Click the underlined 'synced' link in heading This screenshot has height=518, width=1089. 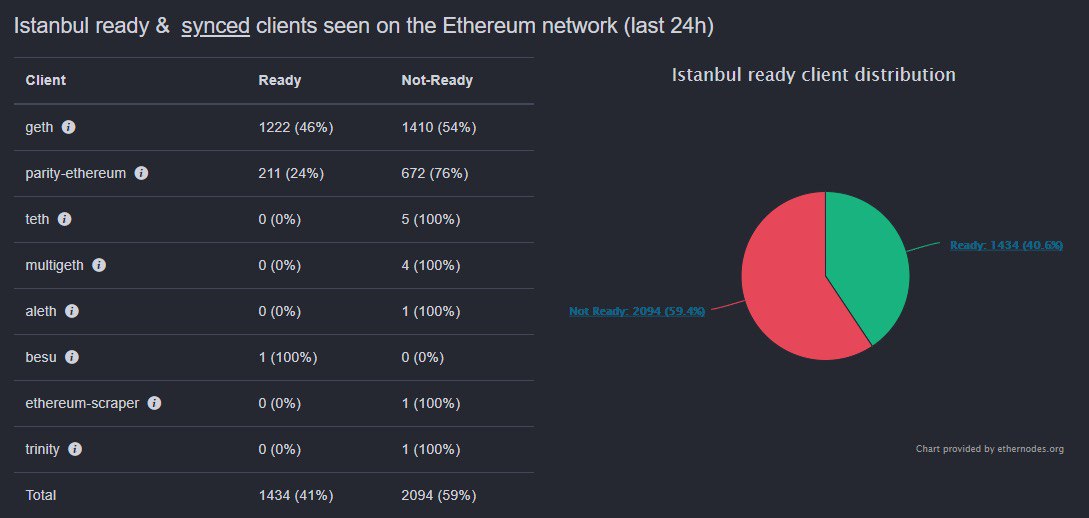[215, 26]
